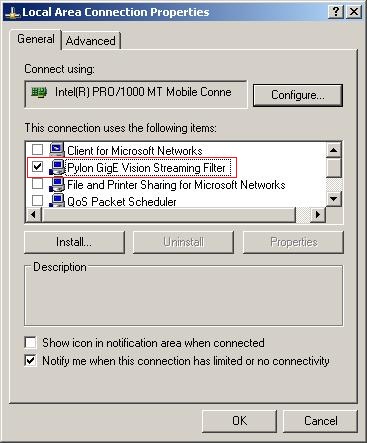Image resolution: width=367 pixels, height=443 pixels.
Task: Select the Pylon GigE Vision Streaming Filter icon
Action: pos(57,167)
